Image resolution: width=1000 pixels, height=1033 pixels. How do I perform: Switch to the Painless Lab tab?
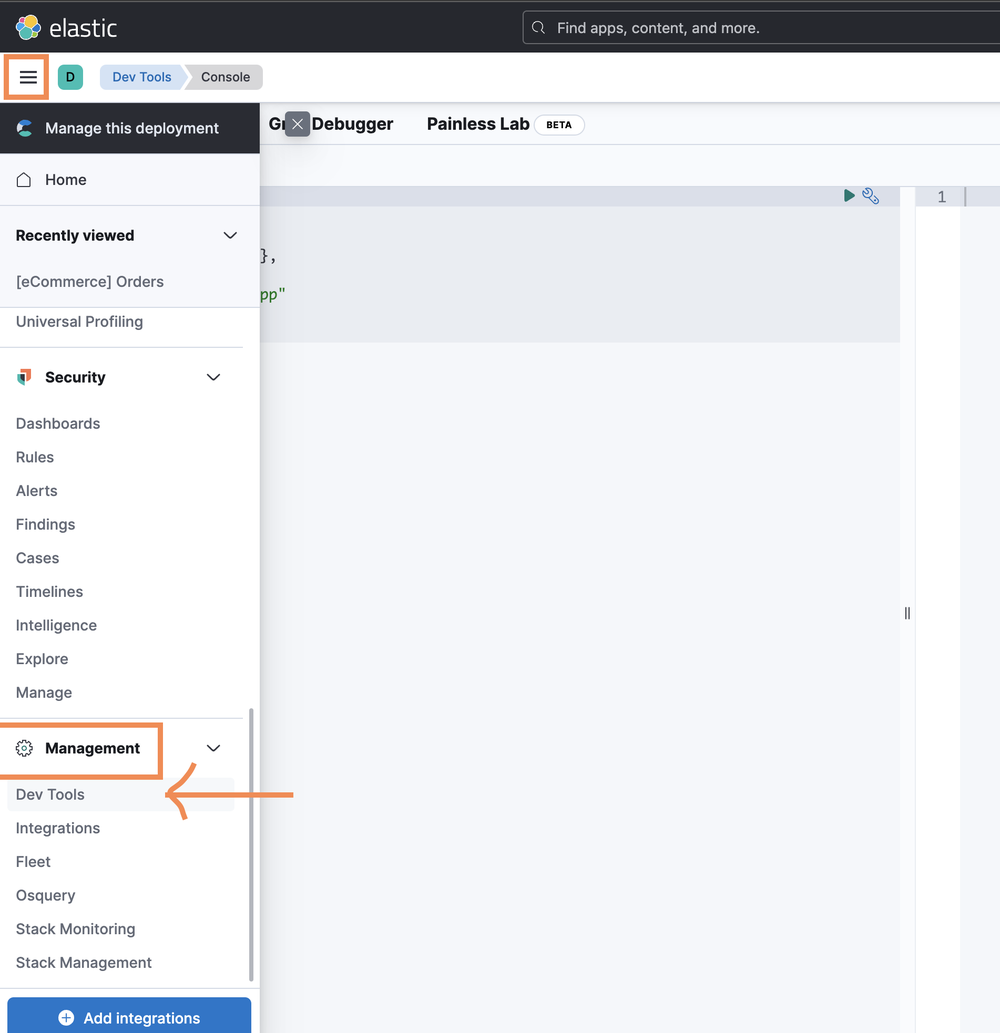[478, 124]
